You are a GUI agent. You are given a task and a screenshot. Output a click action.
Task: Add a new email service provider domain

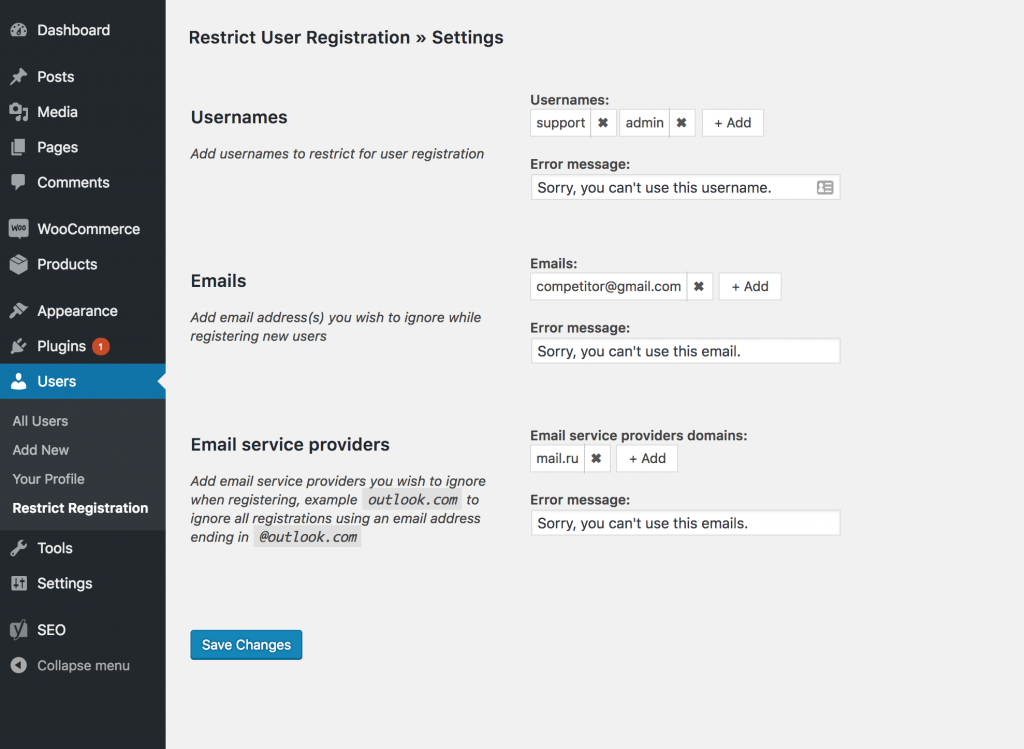click(x=647, y=458)
